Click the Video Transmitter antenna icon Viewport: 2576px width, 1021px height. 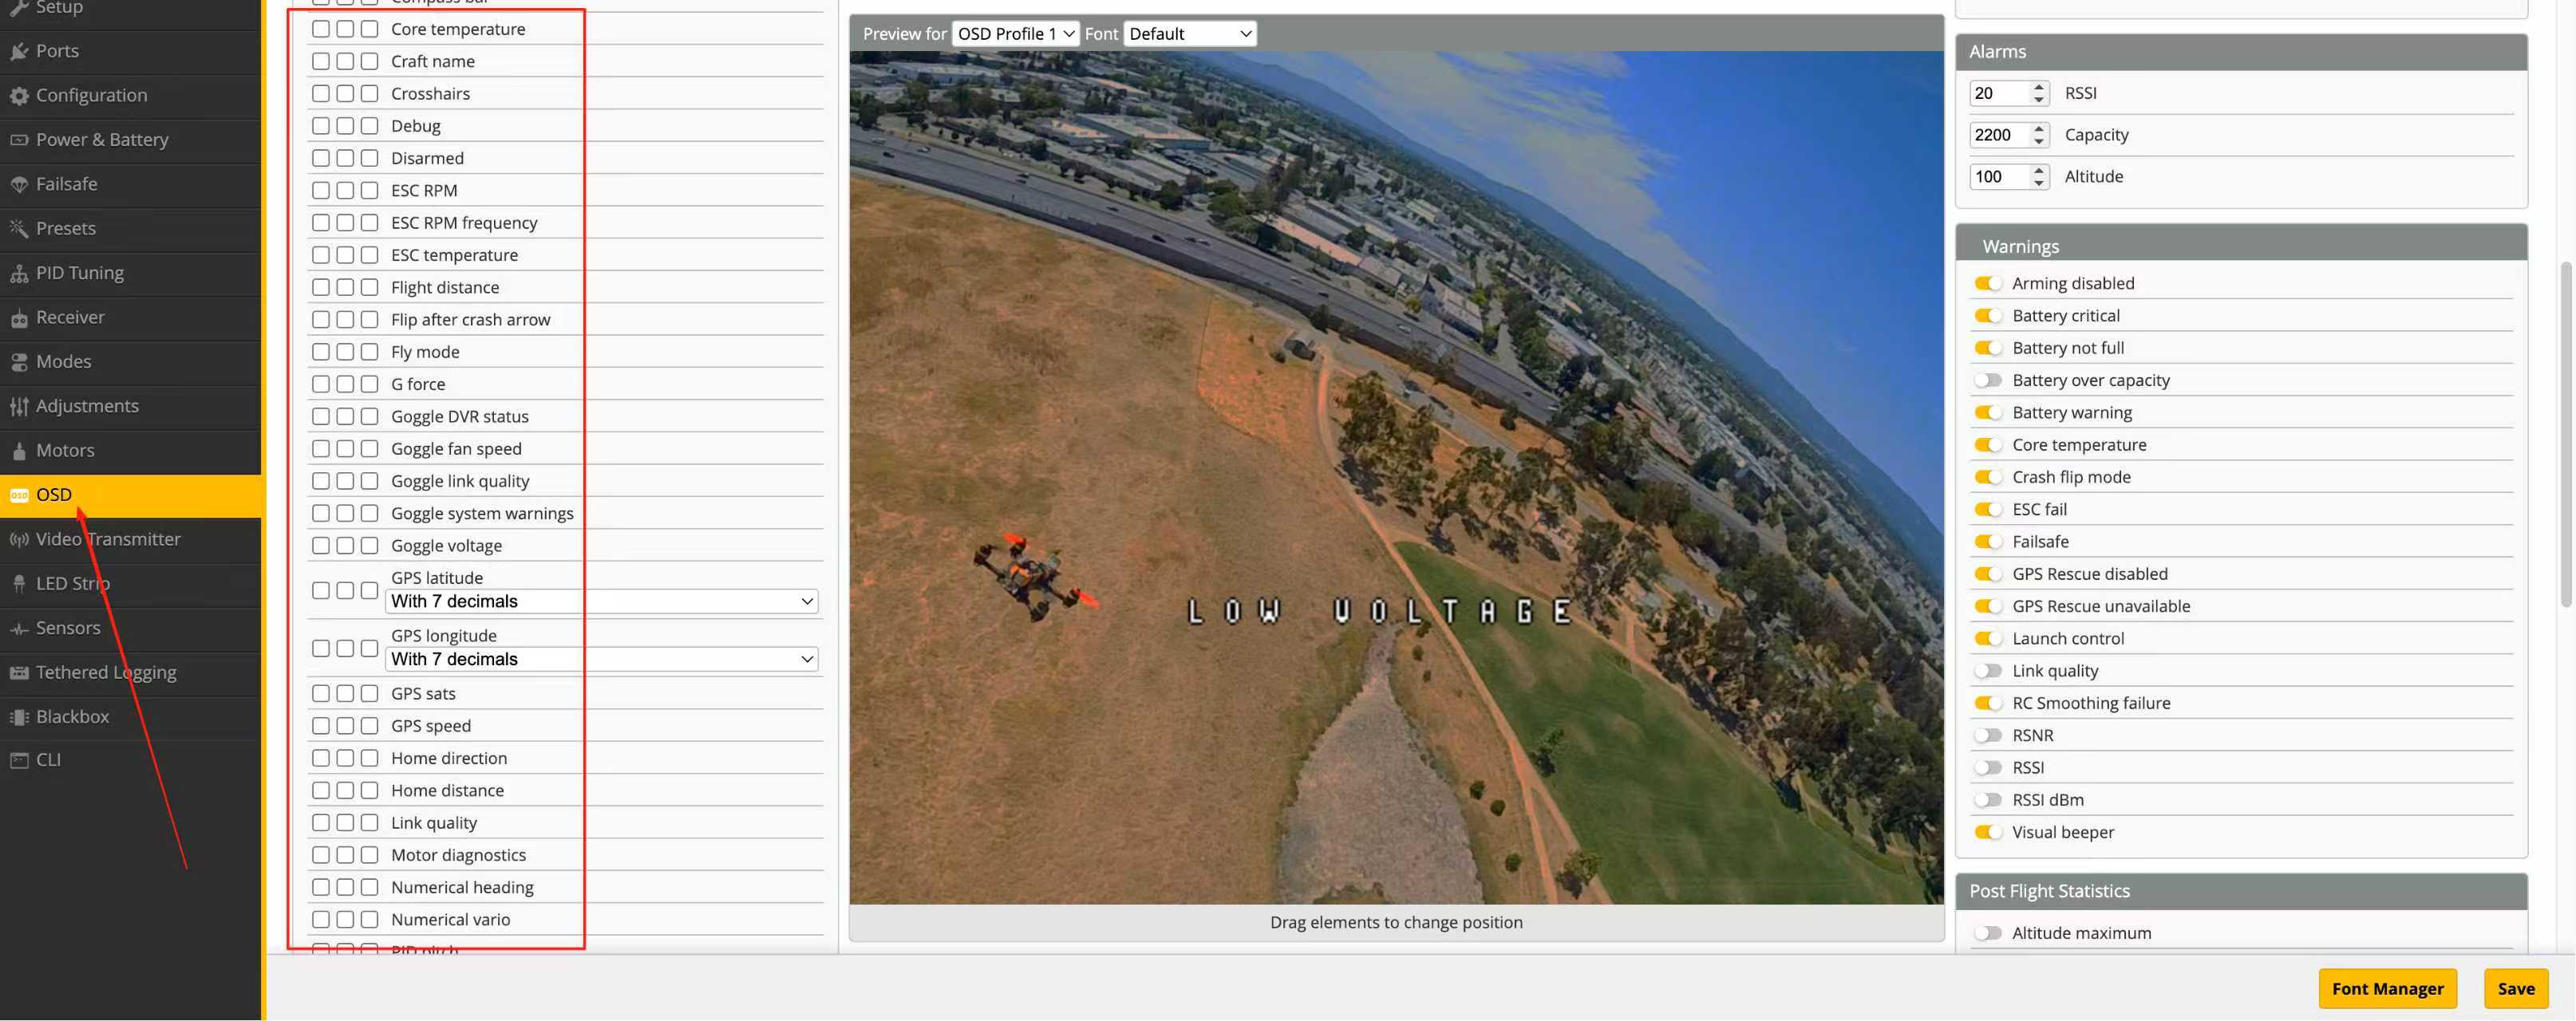pyautogui.click(x=19, y=540)
